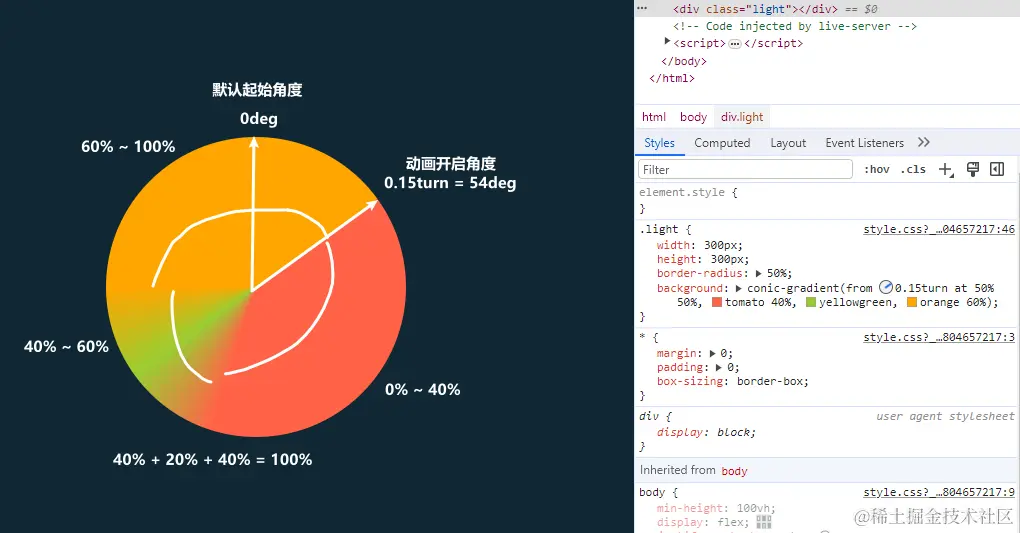Open the orange color swatch
This screenshot has width=1020, height=533.
(x=911, y=302)
